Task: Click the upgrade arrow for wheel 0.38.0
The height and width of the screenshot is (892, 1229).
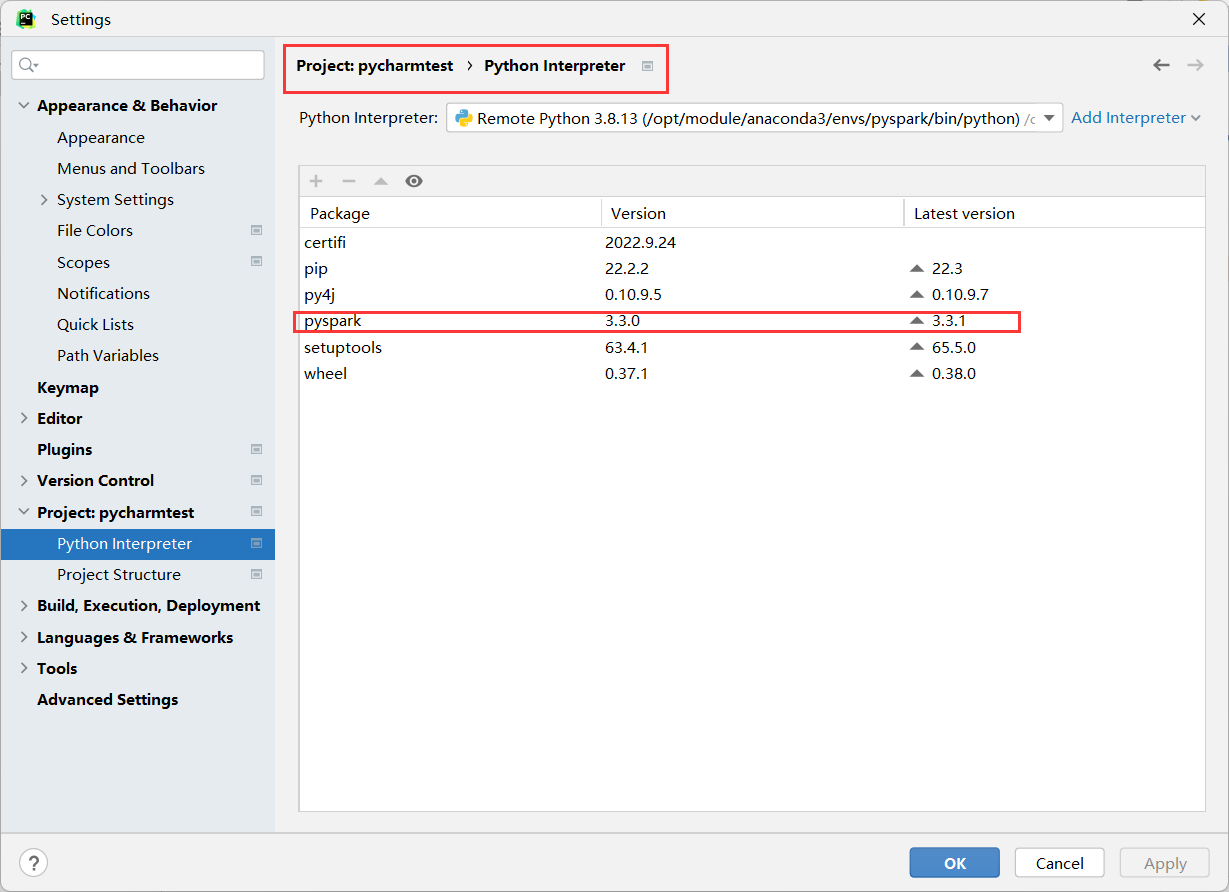Action: click(x=916, y=374)
